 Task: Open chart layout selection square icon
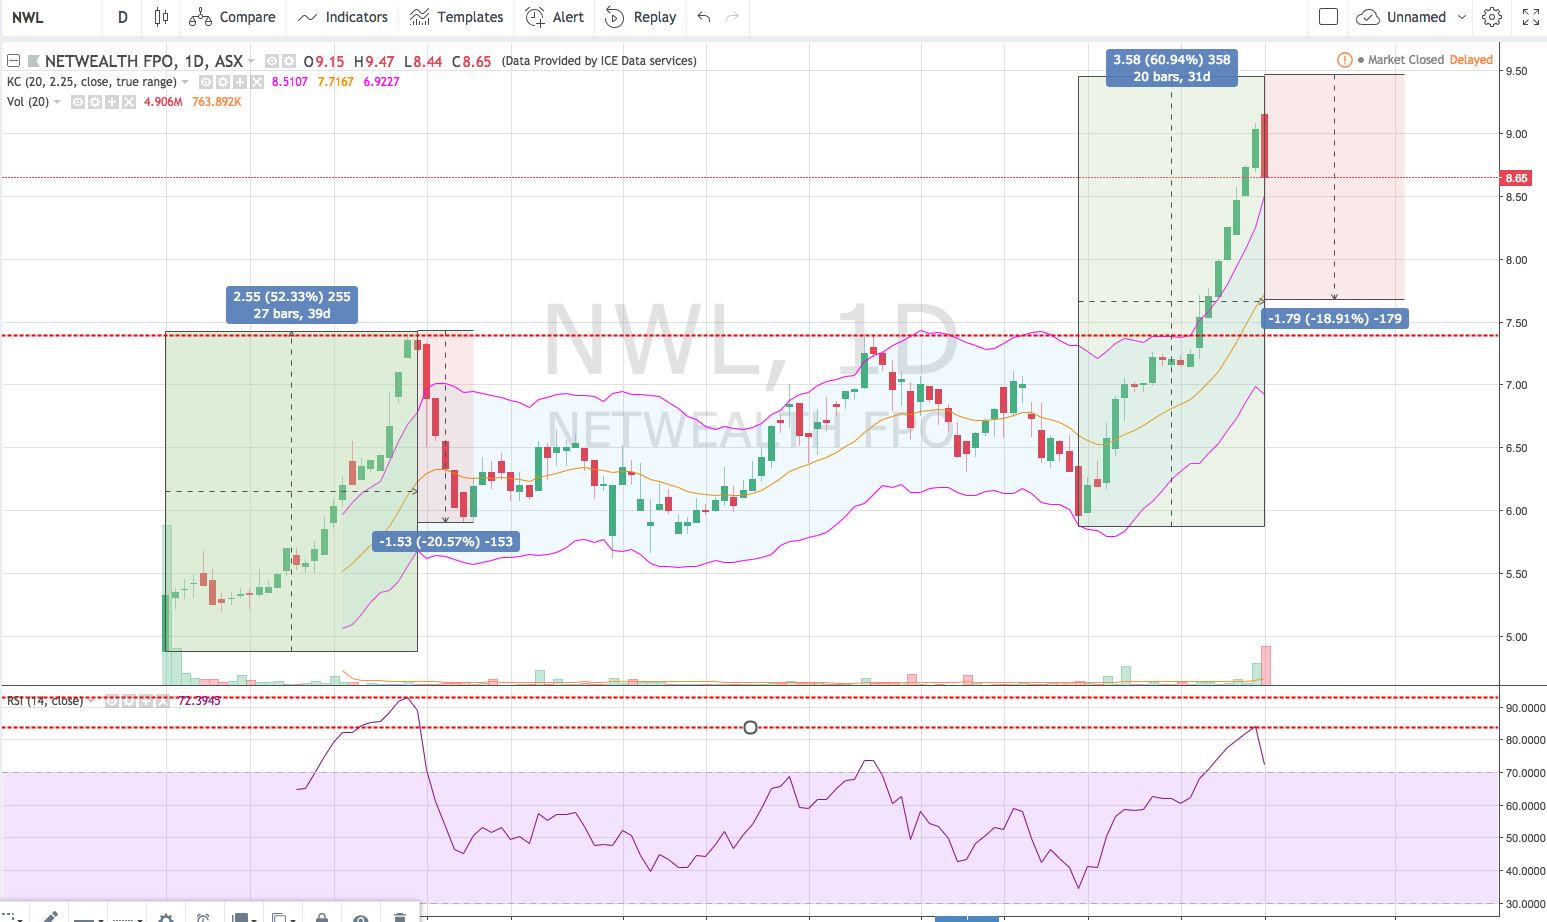point(1328,17)
